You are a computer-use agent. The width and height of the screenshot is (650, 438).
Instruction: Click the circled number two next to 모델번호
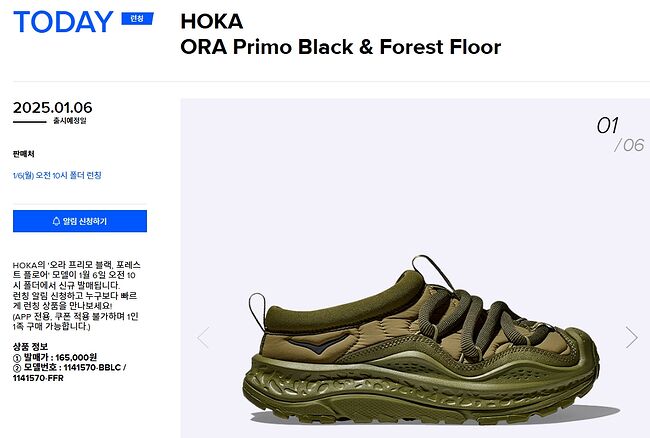(x=17, y=368)
